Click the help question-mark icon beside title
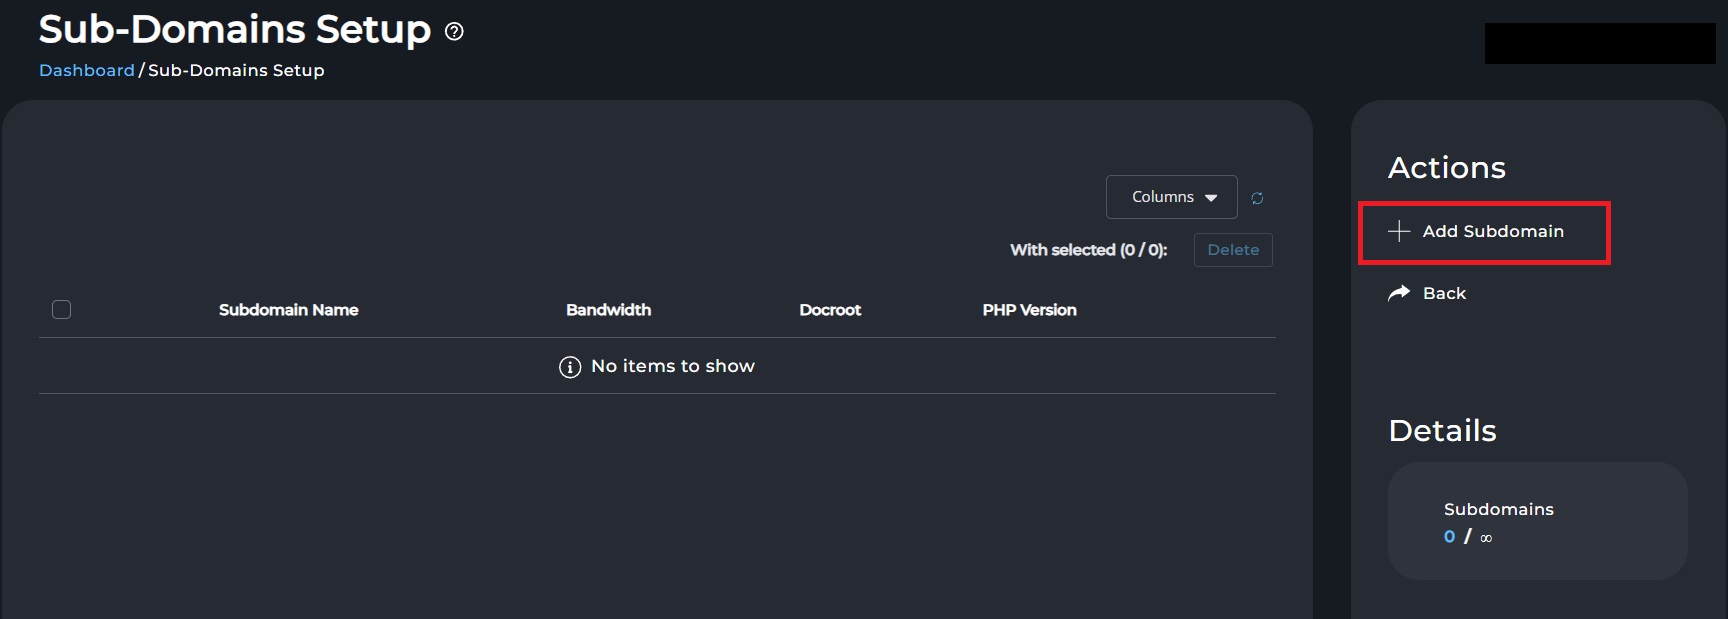 coord(454,31)
